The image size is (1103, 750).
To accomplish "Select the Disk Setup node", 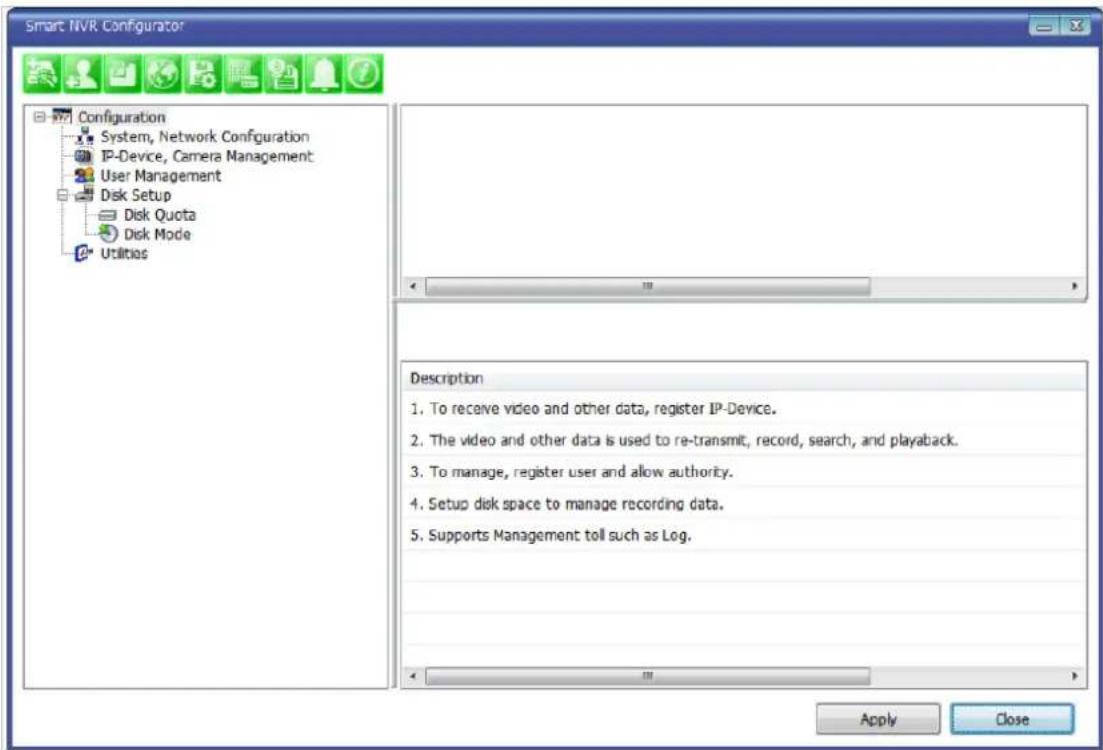I will [x=136, y=195].
